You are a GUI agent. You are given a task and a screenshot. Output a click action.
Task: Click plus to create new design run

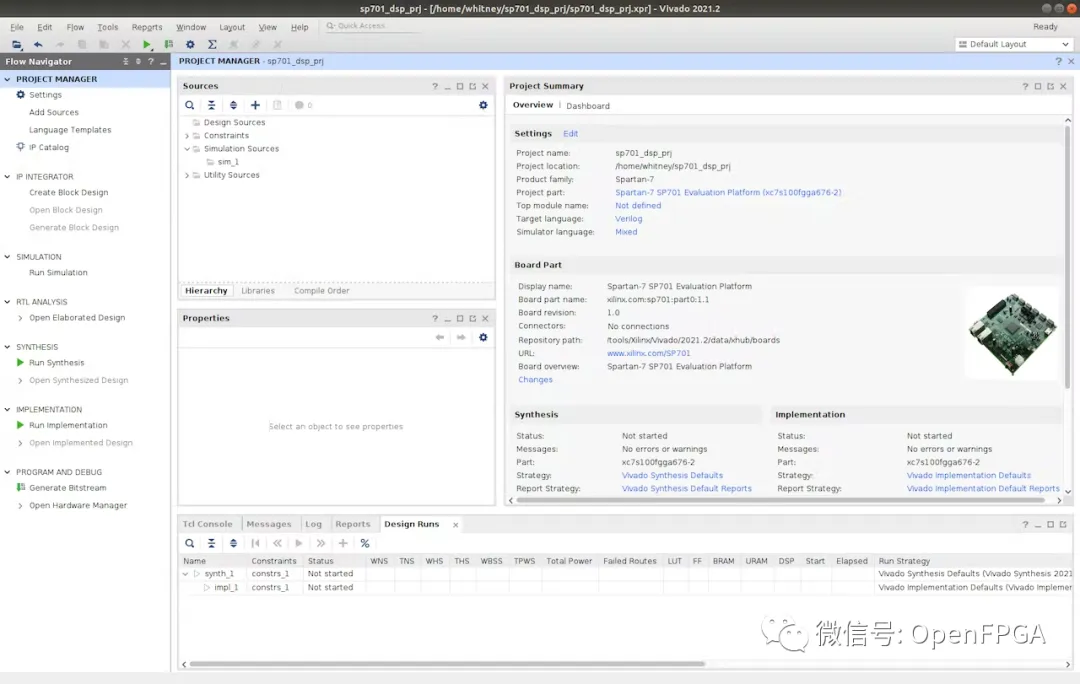coord(342,543)
